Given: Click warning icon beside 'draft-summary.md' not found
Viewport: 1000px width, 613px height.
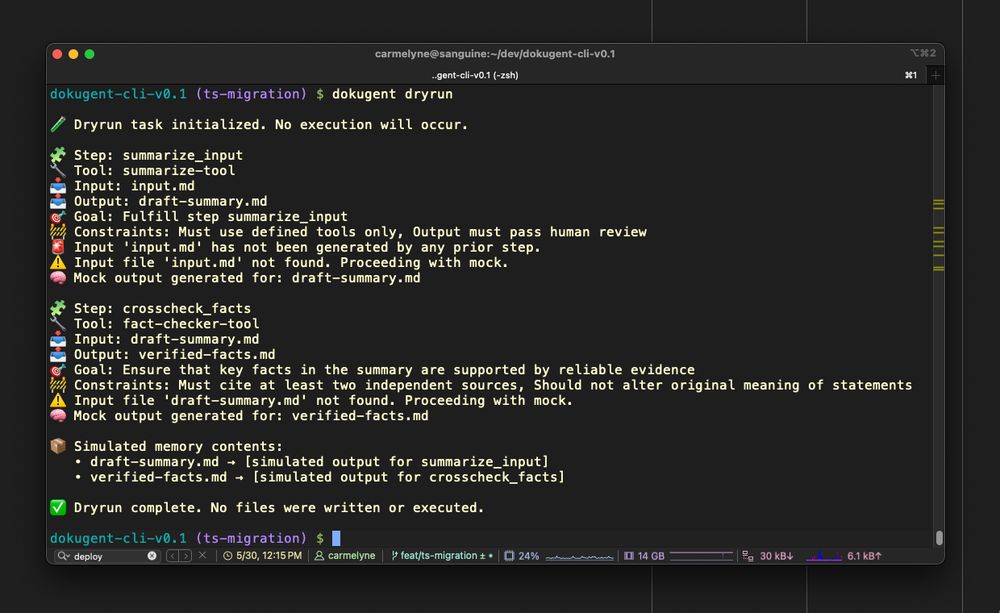Looking at the screenshot, I should 58,400.
